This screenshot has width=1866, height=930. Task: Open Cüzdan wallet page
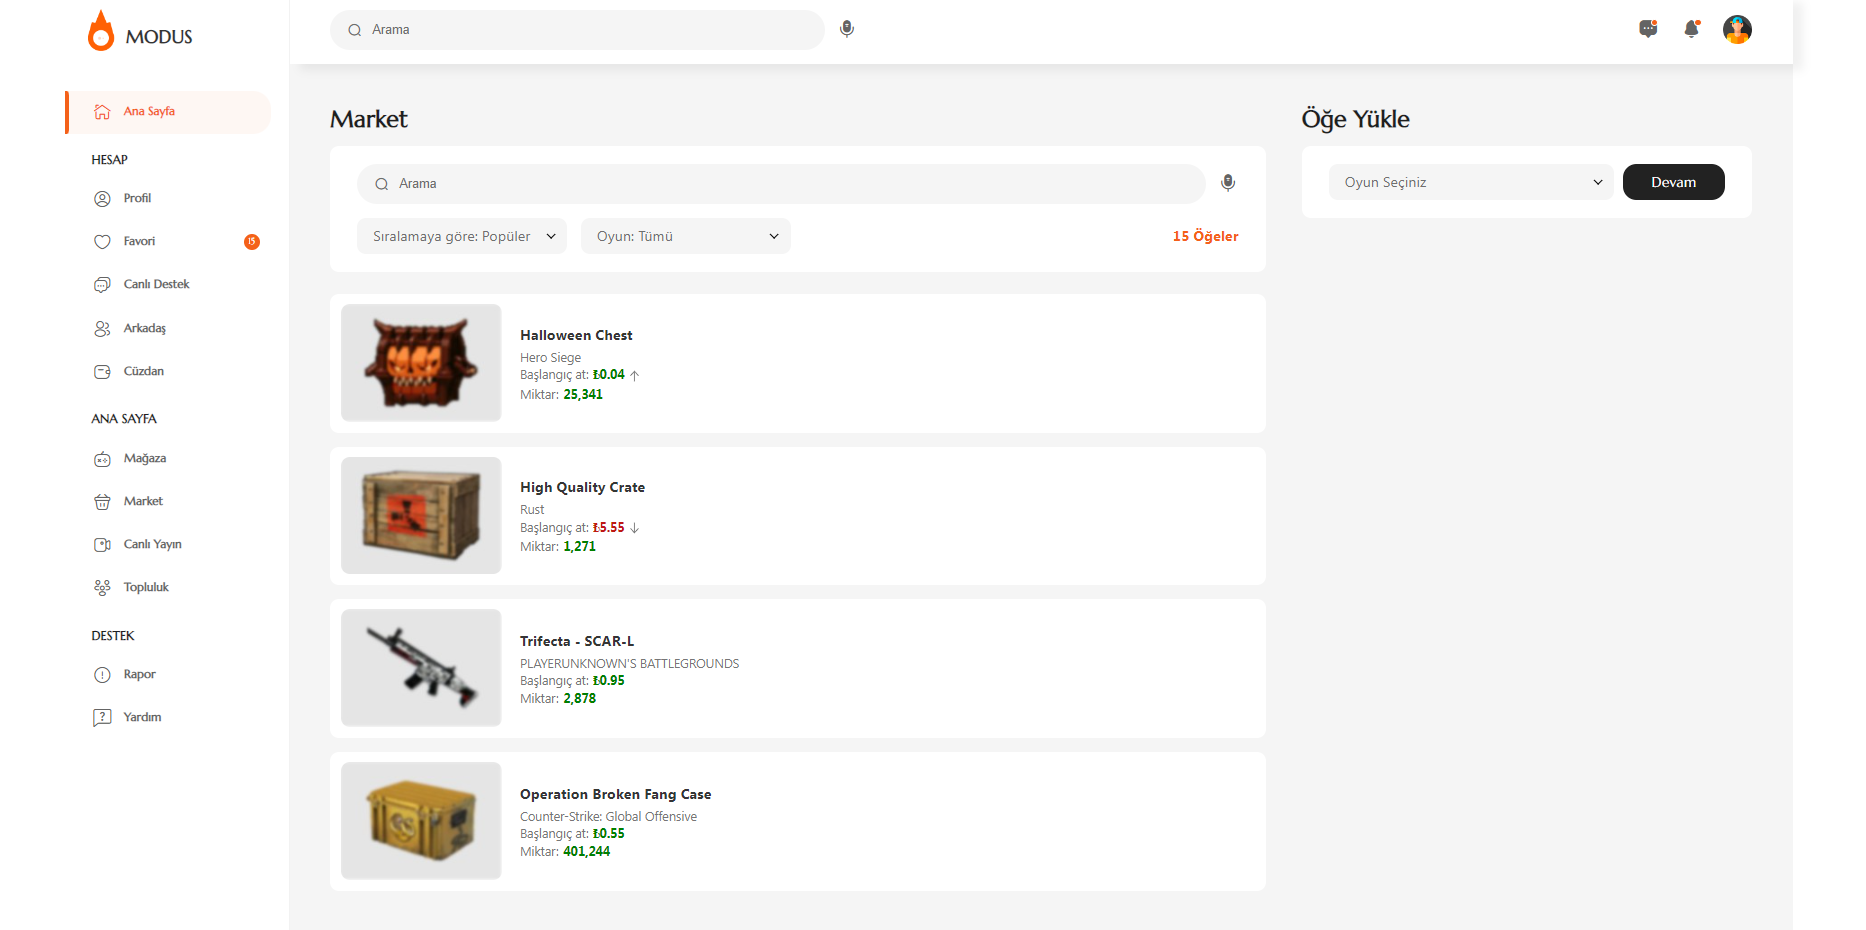tap(144, 371)
